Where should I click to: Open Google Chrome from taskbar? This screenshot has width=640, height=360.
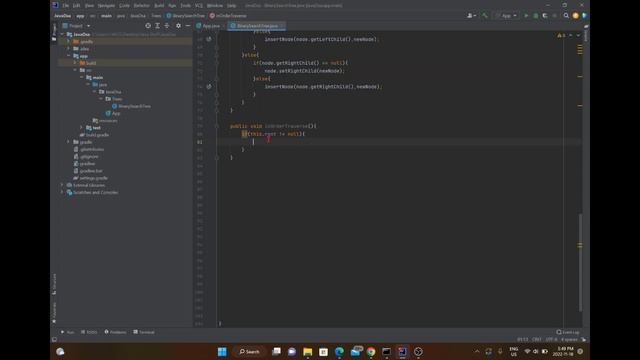click(x=371, y=351)
